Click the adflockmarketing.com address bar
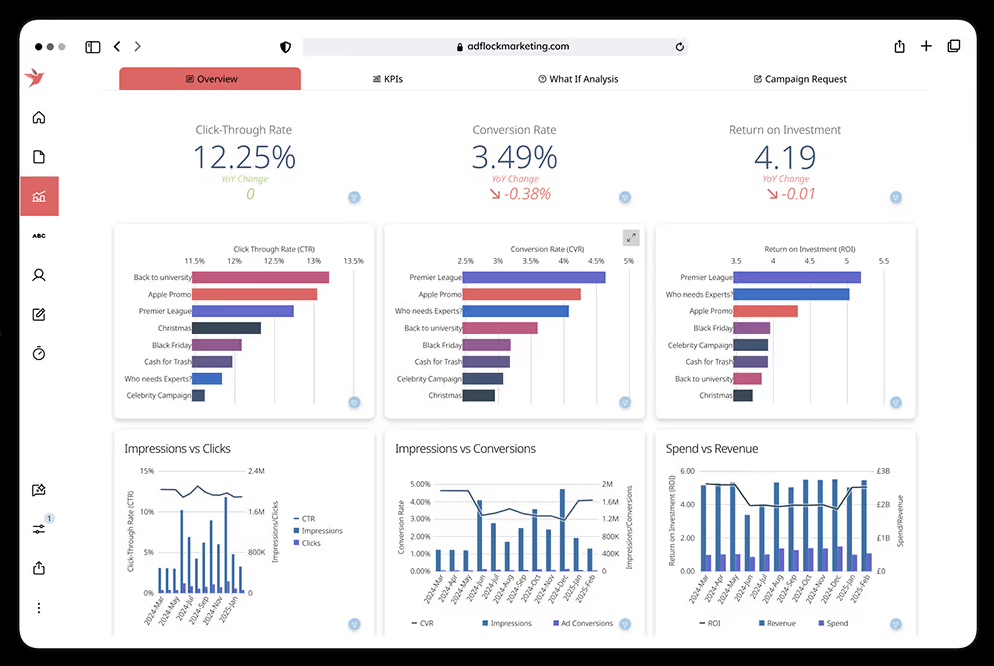The height and width of the screenshot is (666, 994). coord(495,46)
